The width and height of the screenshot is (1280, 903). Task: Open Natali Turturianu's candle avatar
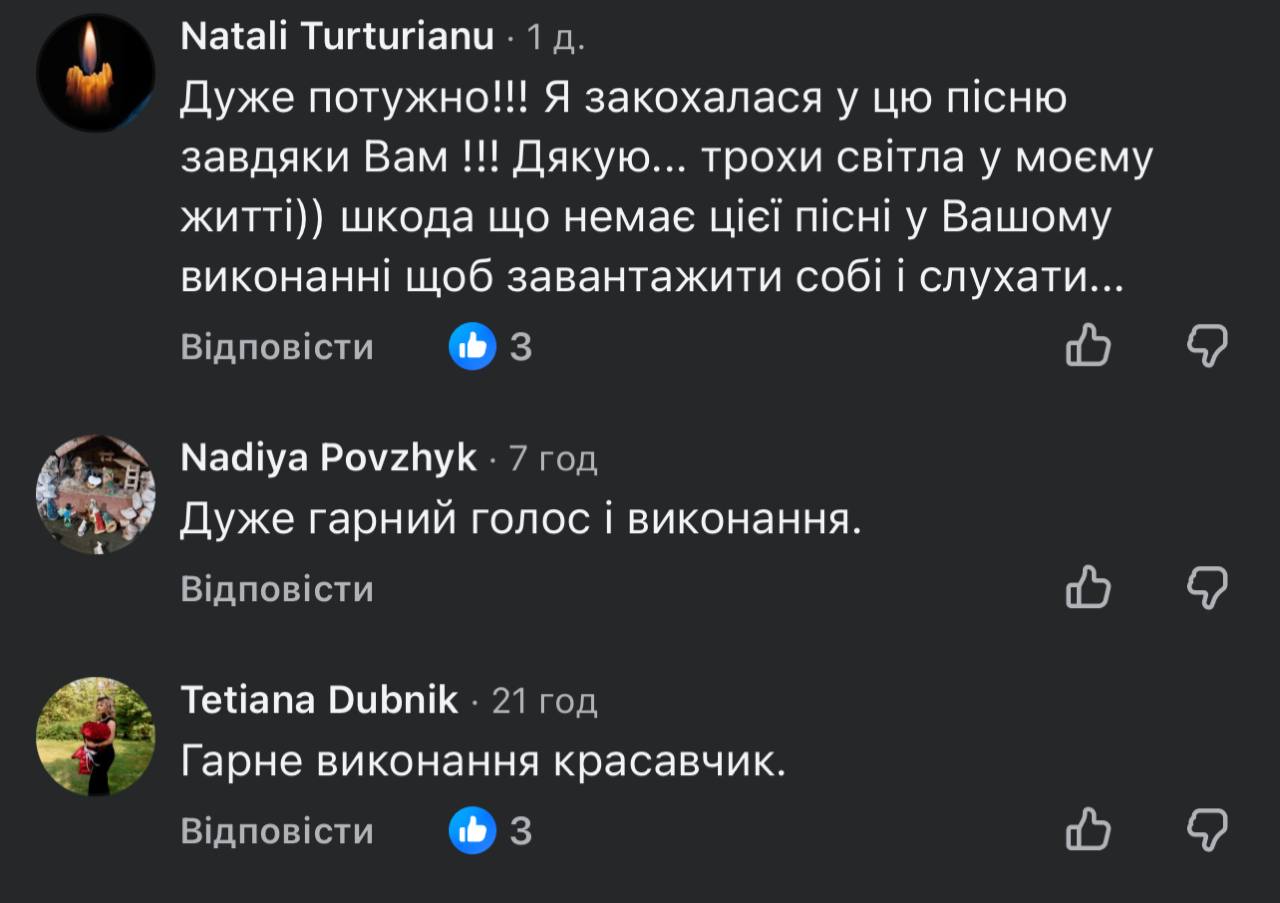(x=95, y=72)
